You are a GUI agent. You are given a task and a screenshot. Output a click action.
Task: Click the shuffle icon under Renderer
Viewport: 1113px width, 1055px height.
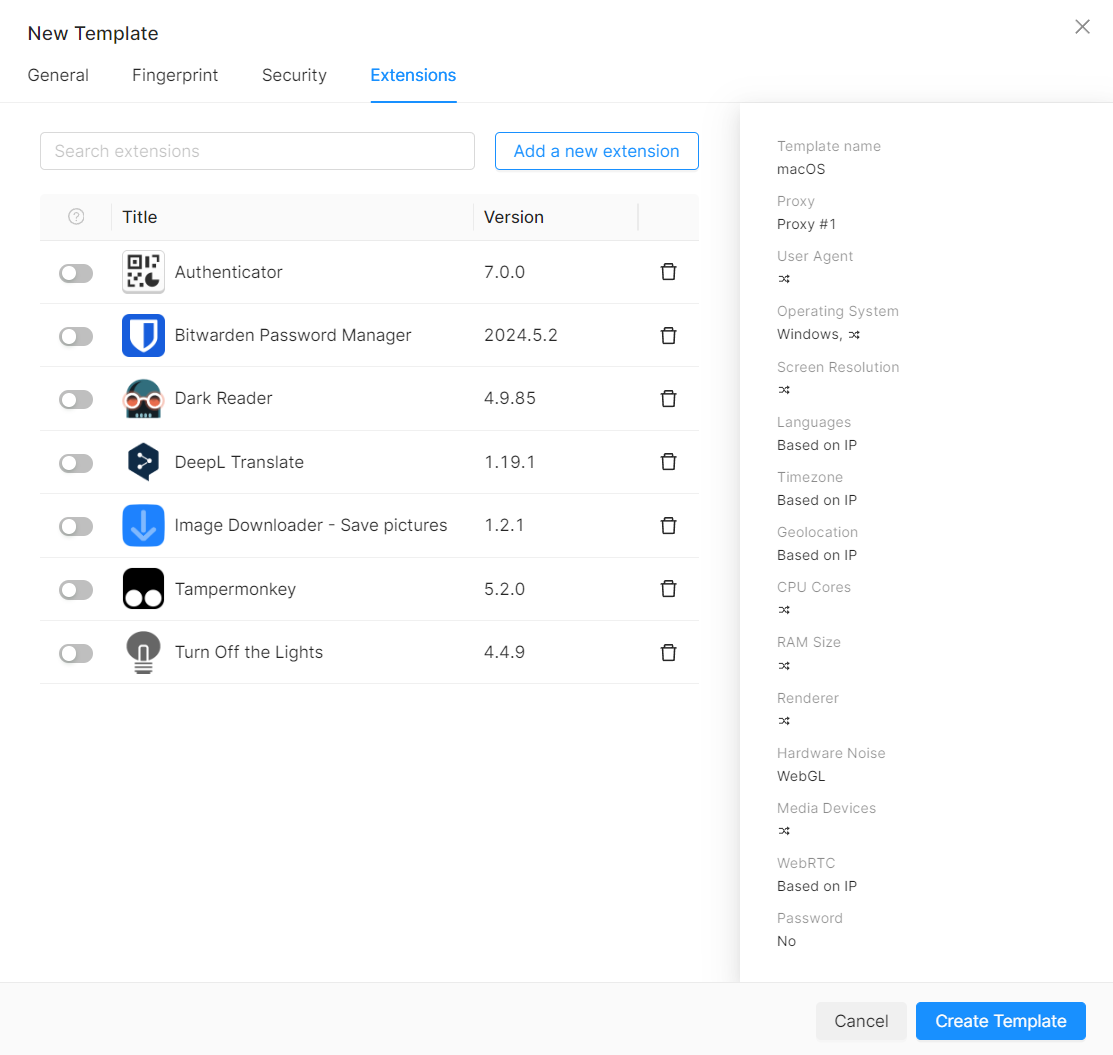click(x=784, y=721)
